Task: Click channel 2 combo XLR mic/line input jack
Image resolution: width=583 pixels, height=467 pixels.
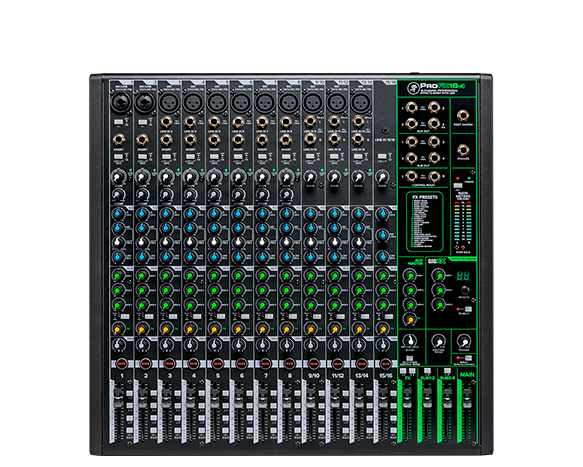Action: tap(145, 102)
